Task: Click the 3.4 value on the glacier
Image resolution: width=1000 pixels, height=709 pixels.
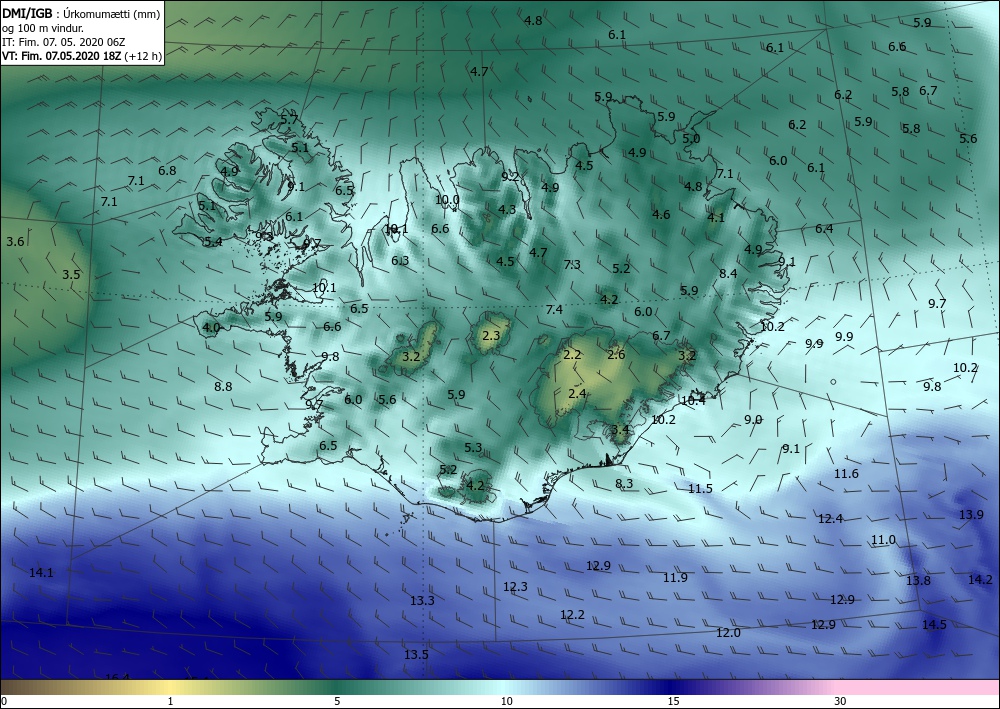Action: pyautogui.click(x=620, y=430)
